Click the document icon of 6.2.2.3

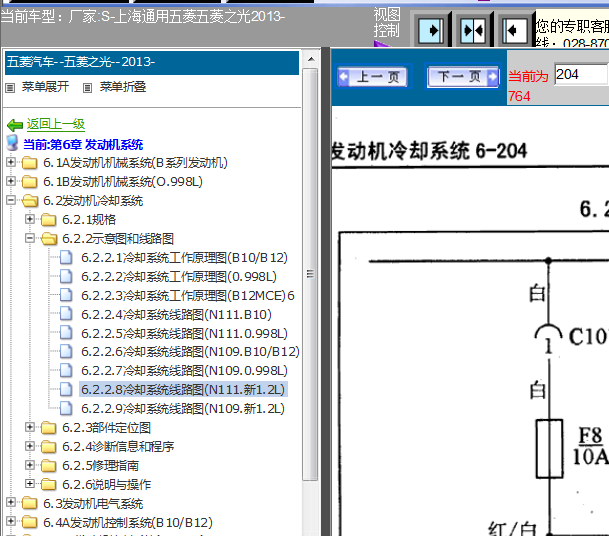(x=66, y=295)
